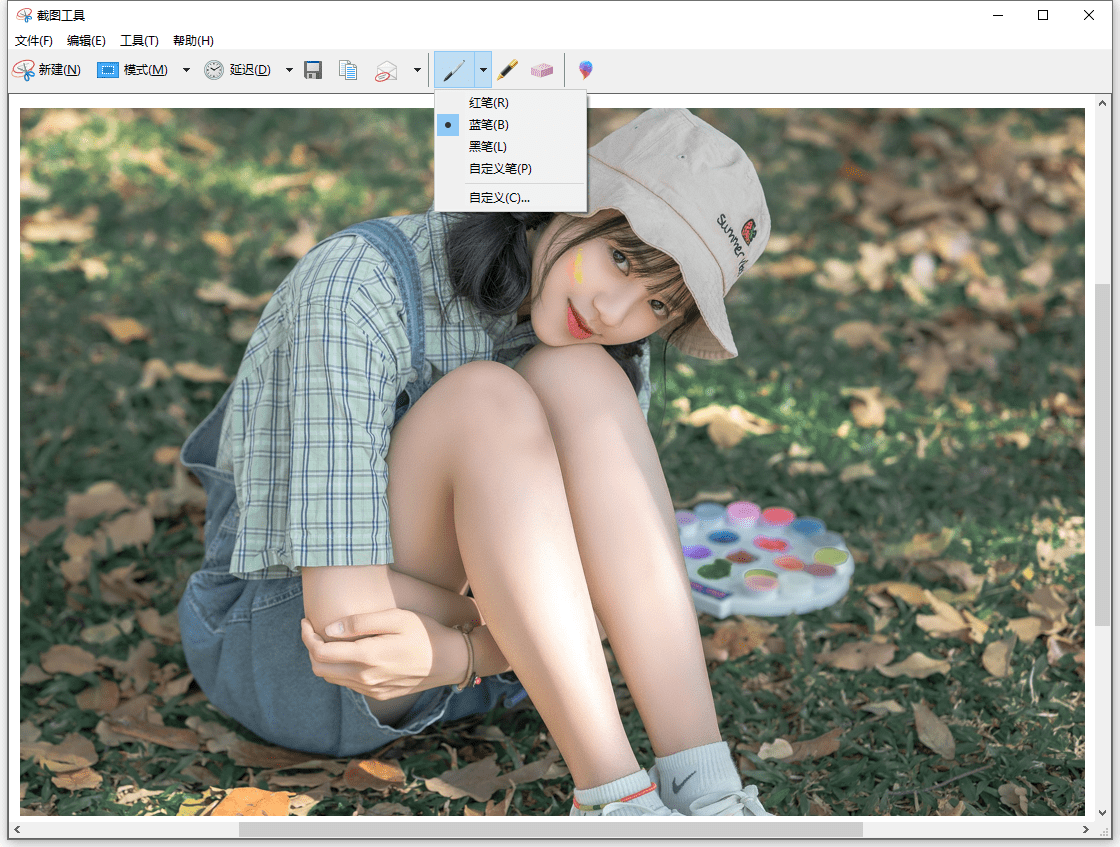1120x847 pixels.
Task: Select the pink Eraser tool
Action: click(541, 70)
